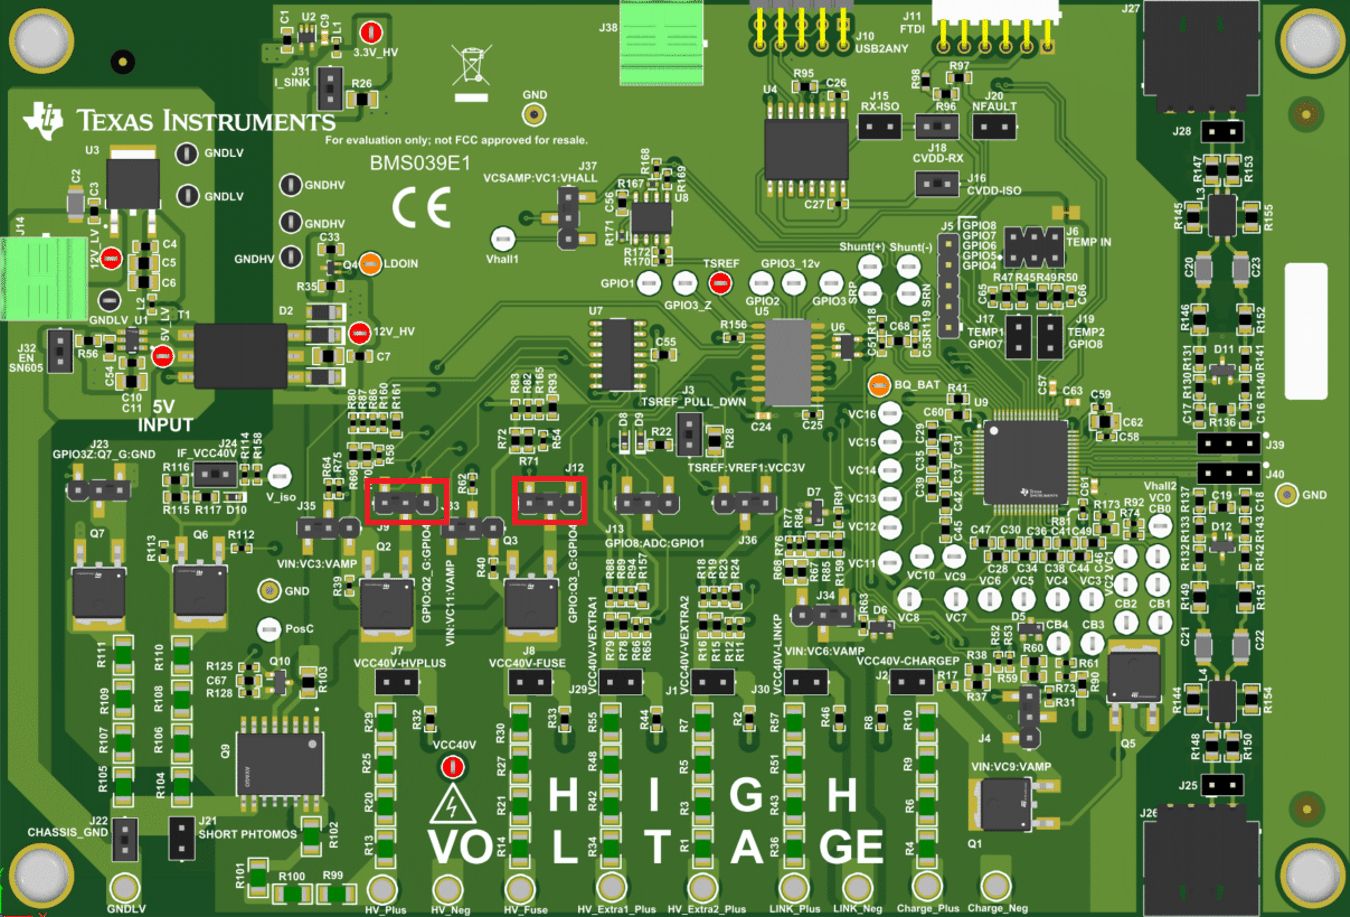
Task: Click the J15 RX-ISO jumper
Action: coord(880,127)
